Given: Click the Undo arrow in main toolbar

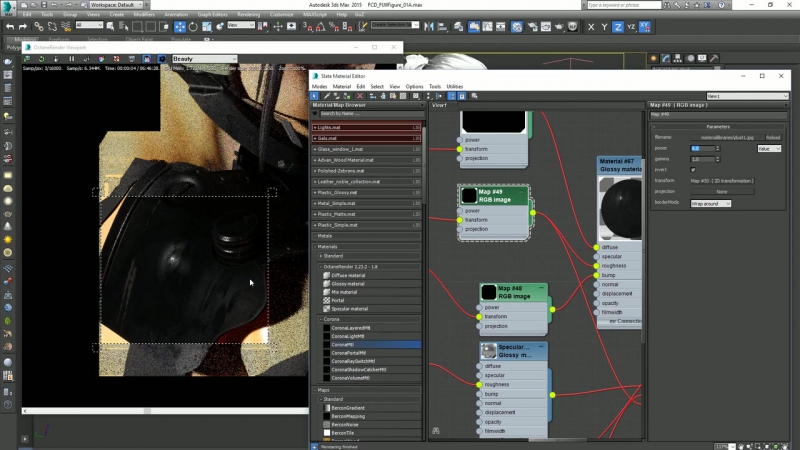Looking at the screenshot, I should tap(10, 25).
